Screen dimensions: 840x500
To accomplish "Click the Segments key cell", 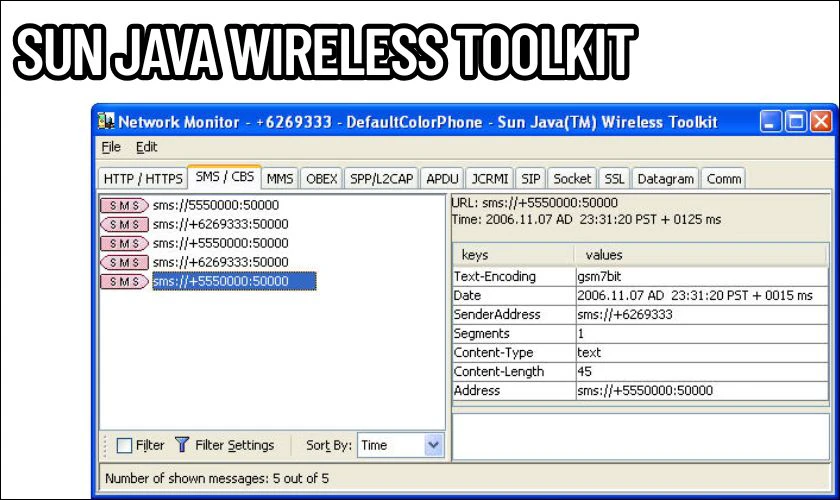I will [x=514, y=333].
